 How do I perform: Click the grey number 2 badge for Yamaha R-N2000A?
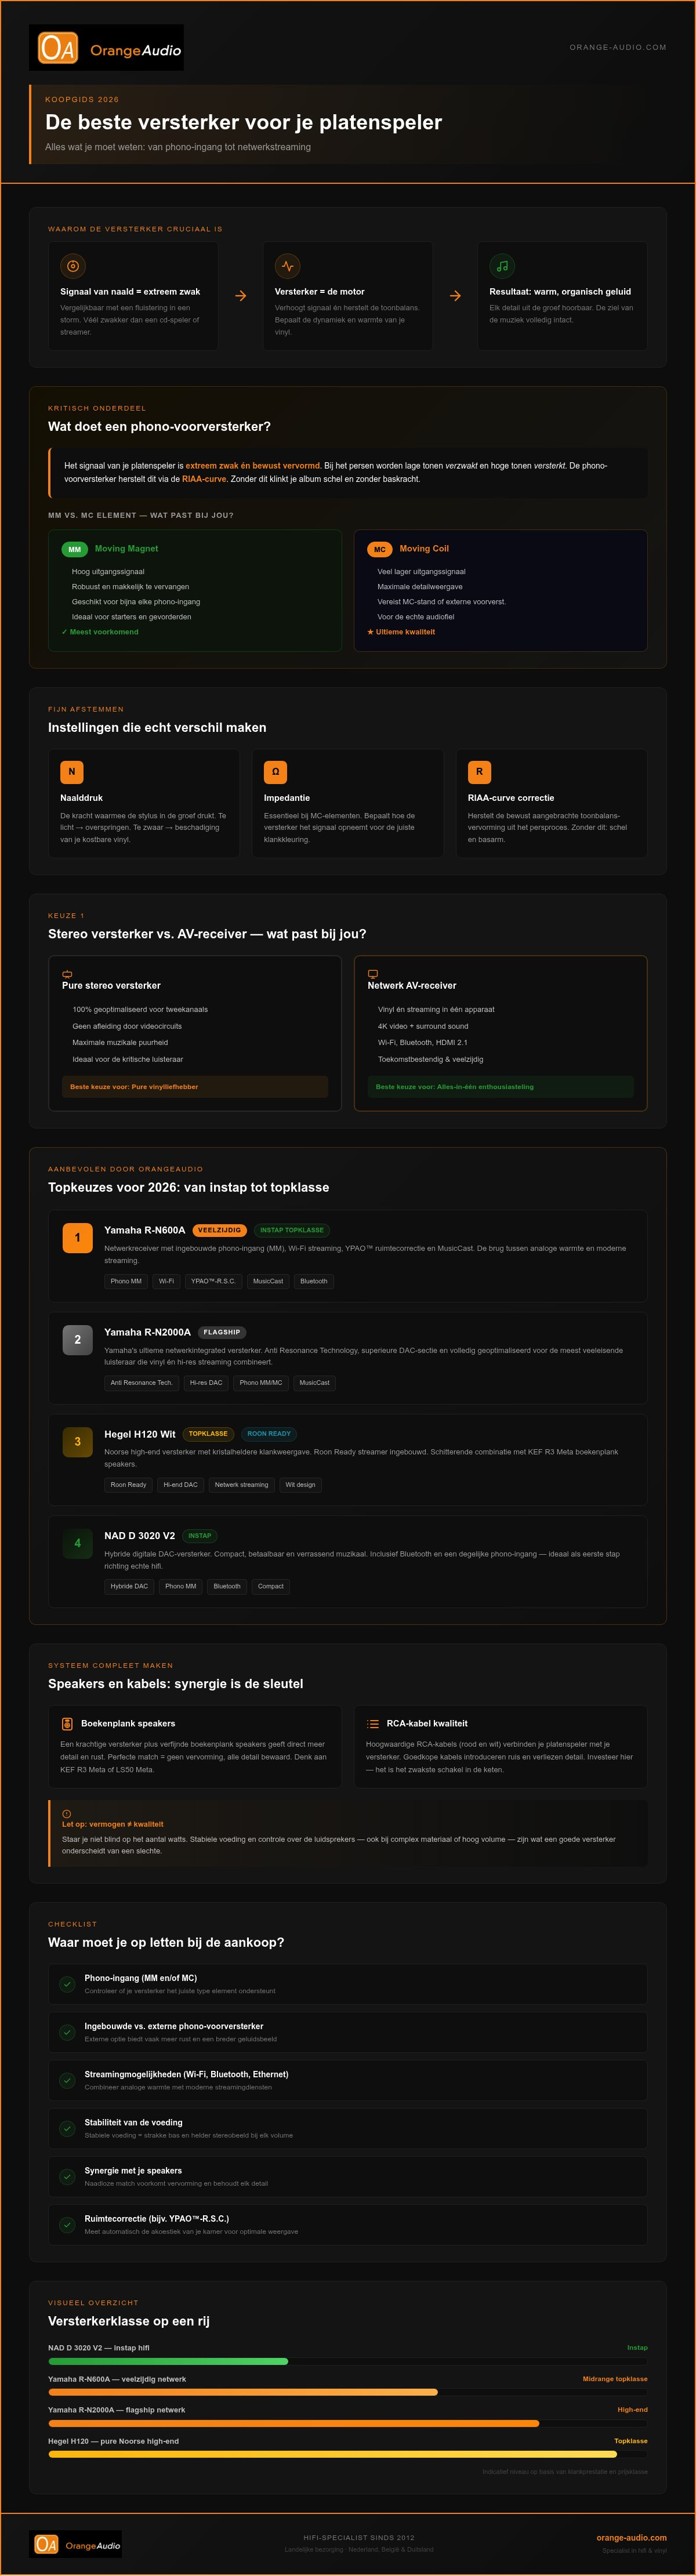tap(78, 1340)
